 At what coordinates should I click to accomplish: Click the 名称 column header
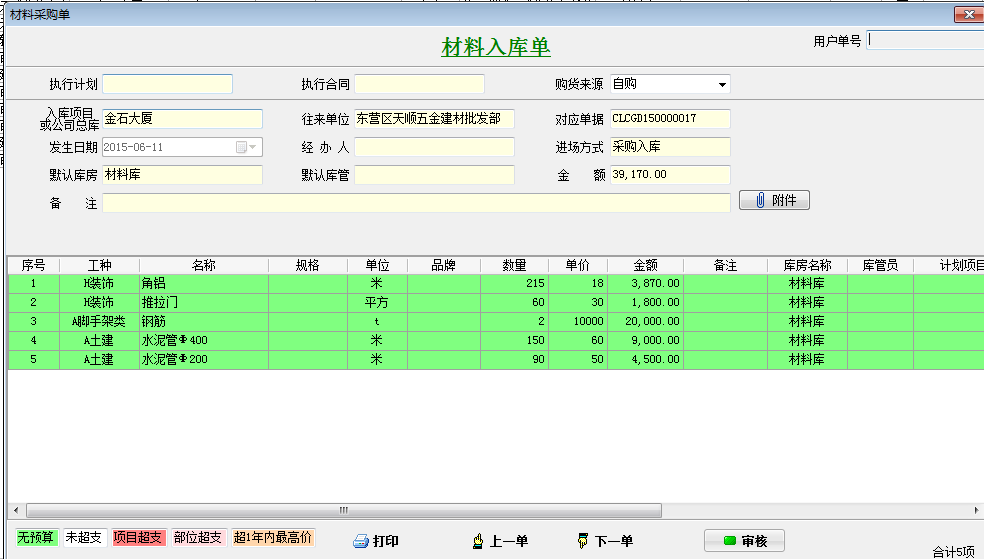[204, 266]
